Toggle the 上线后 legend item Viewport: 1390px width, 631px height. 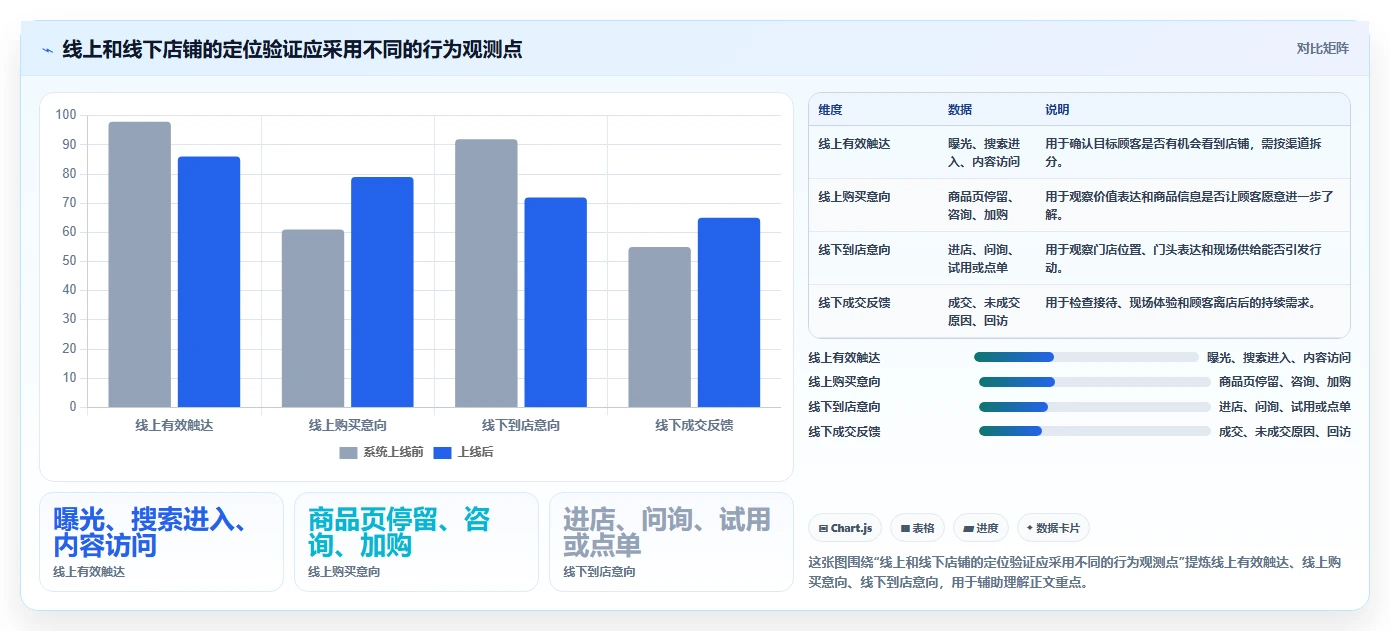pos(463,452)
